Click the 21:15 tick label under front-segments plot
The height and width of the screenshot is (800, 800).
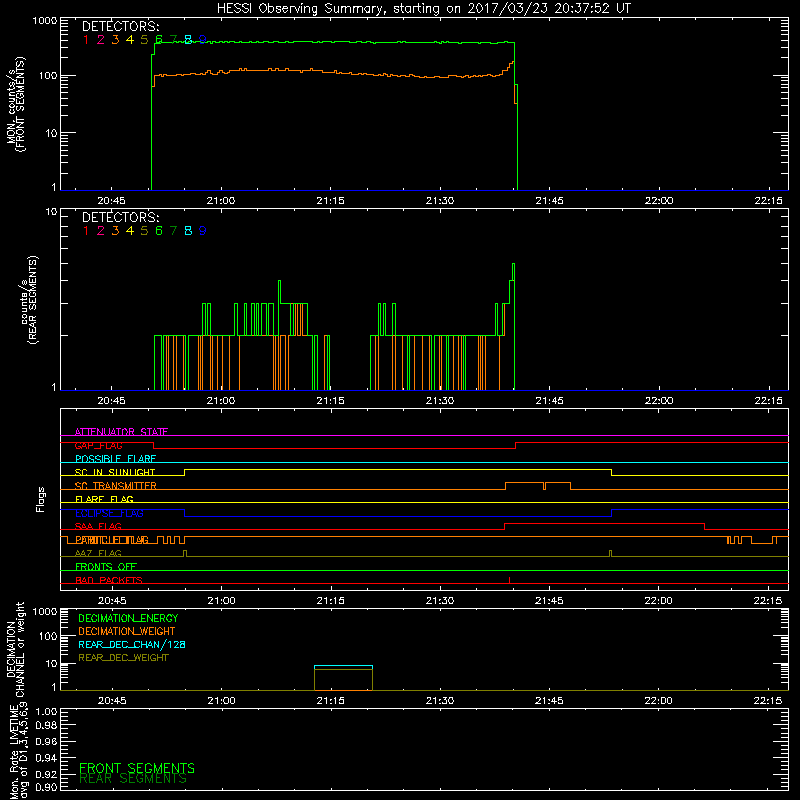pos(330,201)
